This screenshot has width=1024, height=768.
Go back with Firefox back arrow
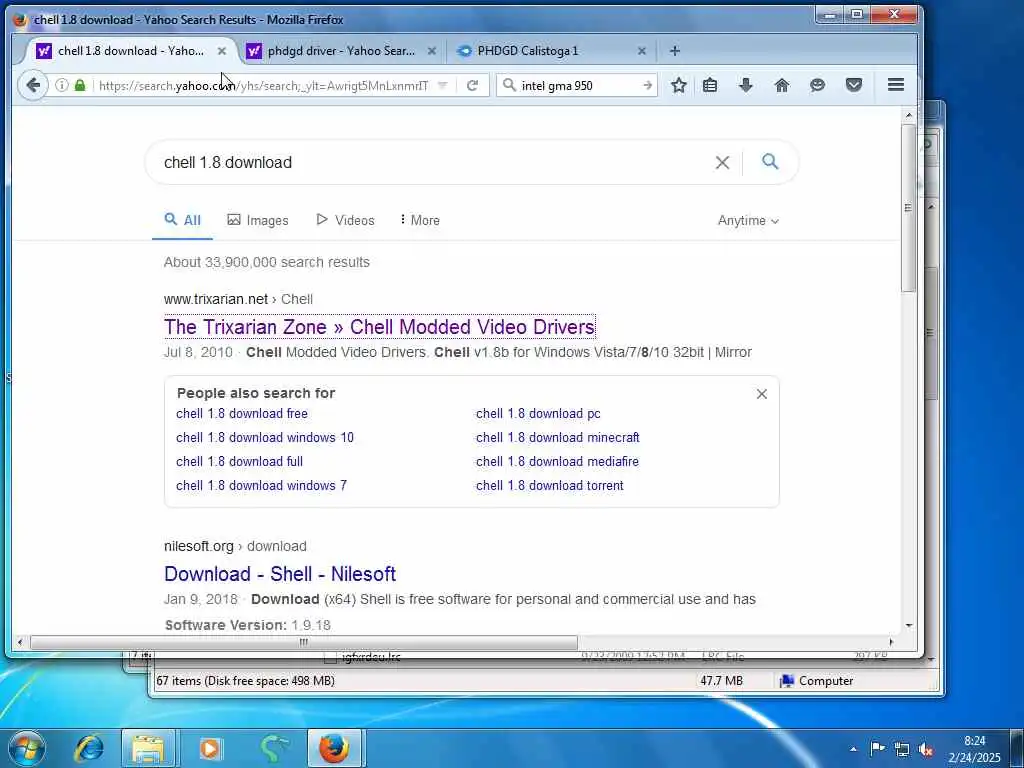point(33,85)
